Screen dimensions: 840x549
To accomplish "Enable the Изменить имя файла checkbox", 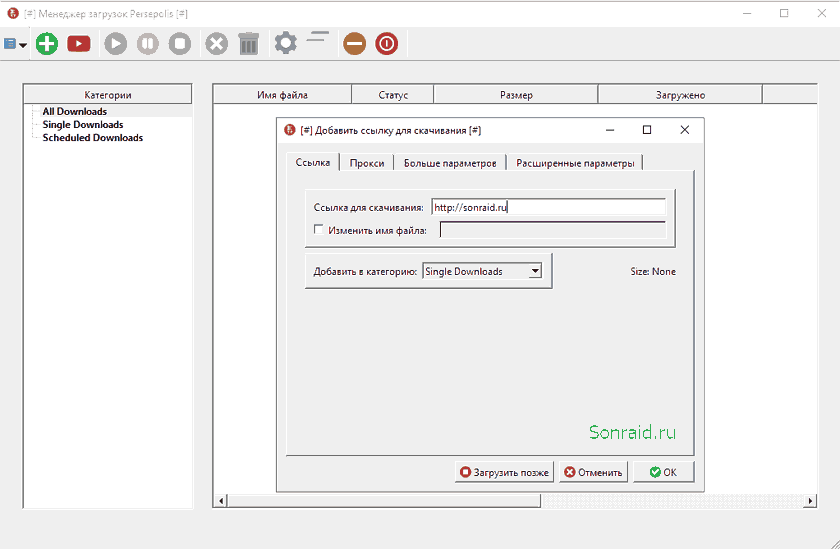I will pos(319,230).
